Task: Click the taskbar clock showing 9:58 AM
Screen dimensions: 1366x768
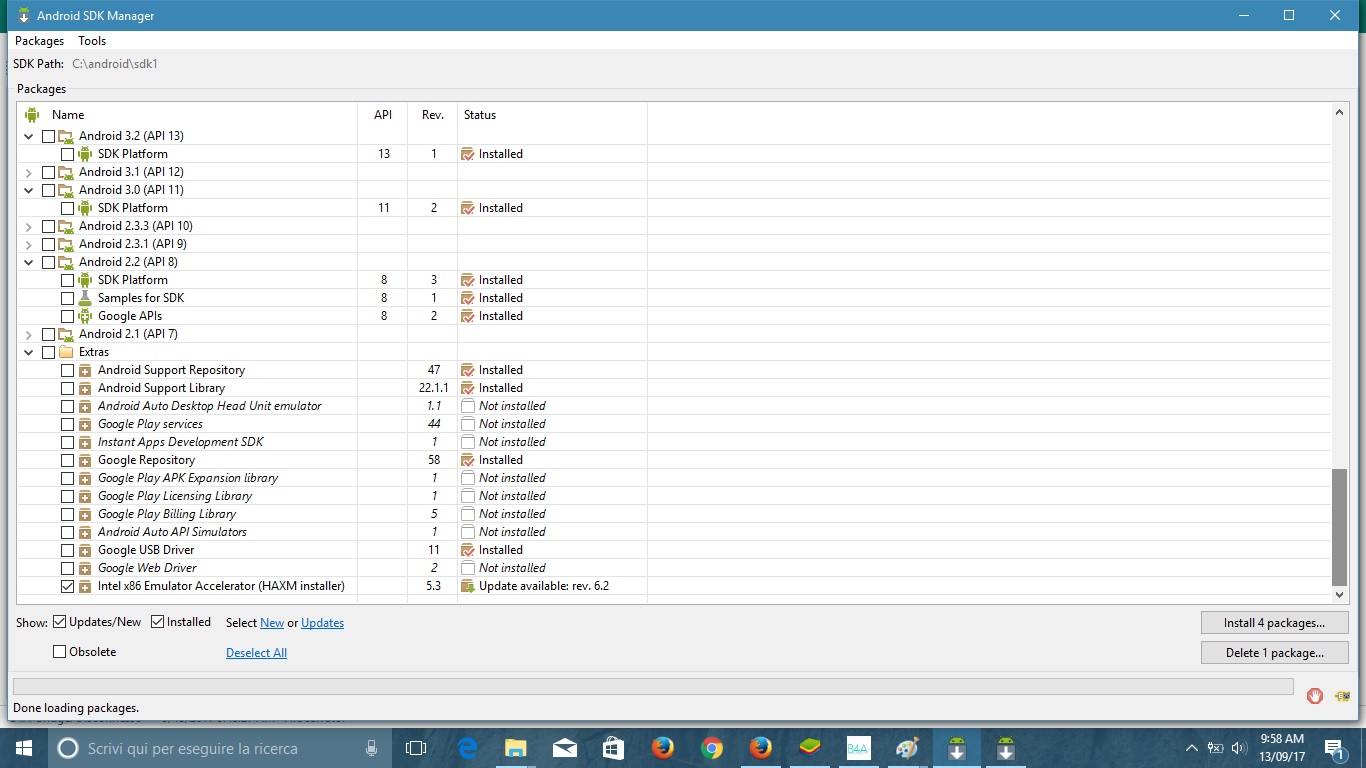Action: click(x=1280, y=748)
